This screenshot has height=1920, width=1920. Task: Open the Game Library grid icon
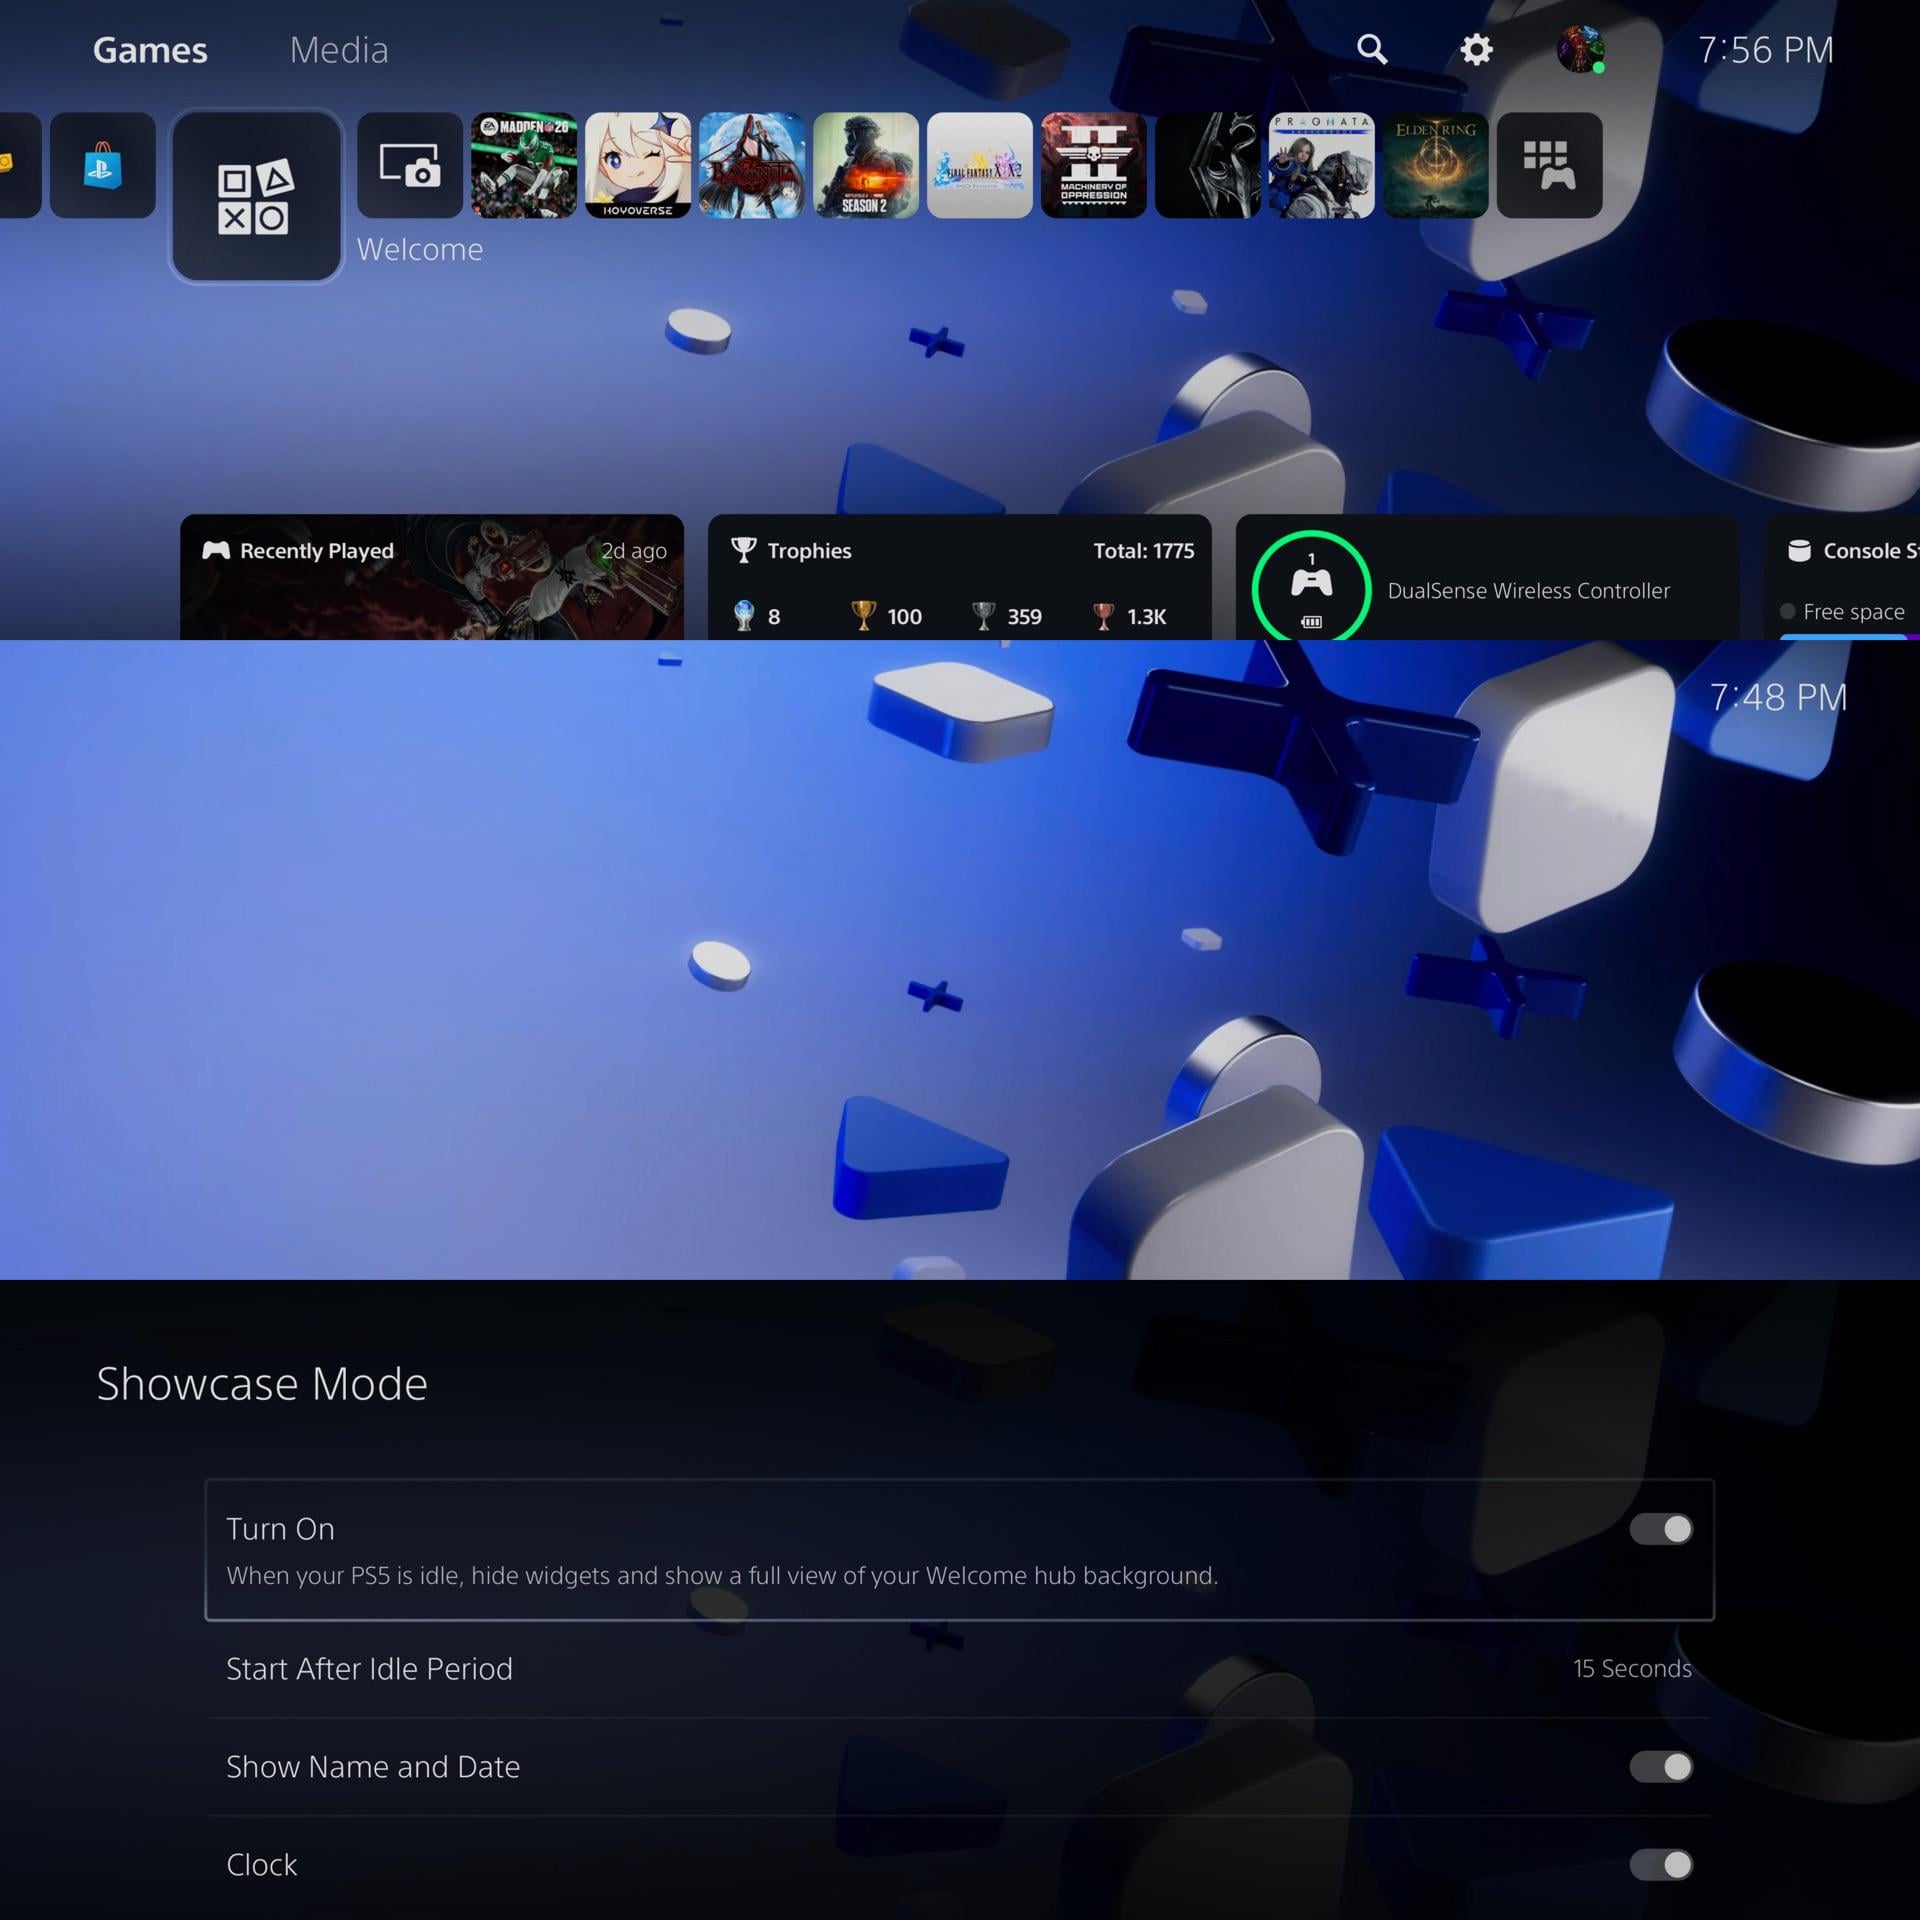pos(1549,165)
